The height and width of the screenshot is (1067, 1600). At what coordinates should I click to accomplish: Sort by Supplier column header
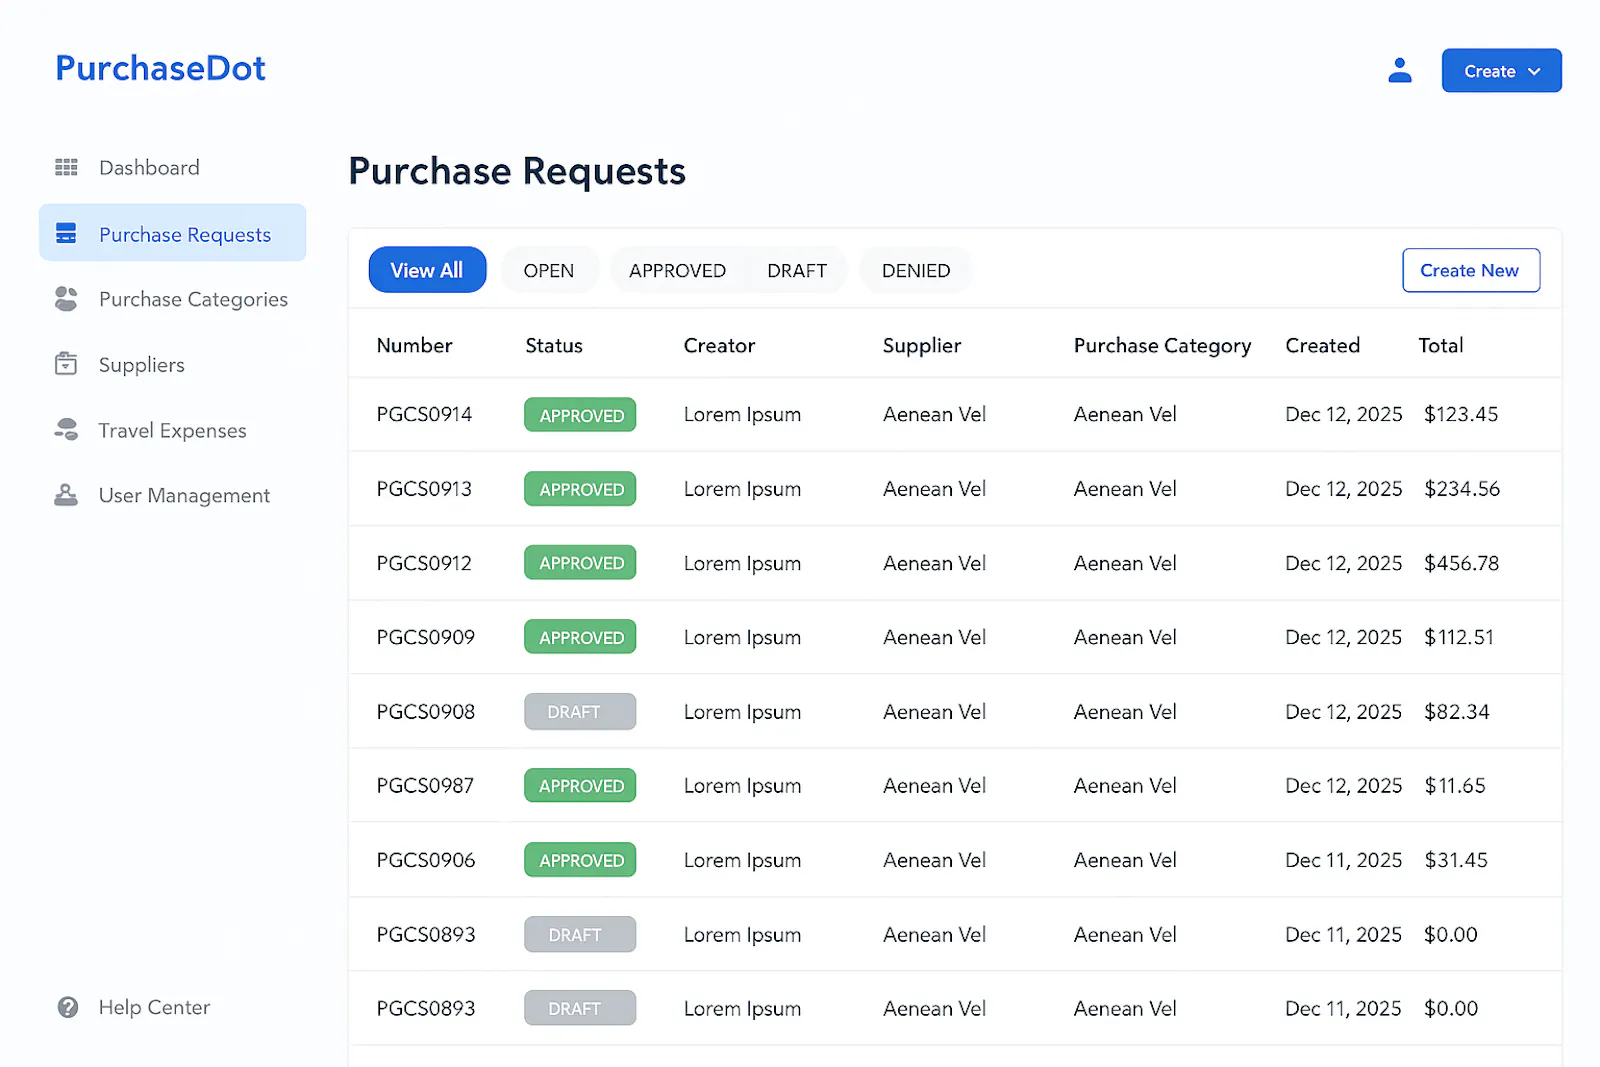pos(922,345)
